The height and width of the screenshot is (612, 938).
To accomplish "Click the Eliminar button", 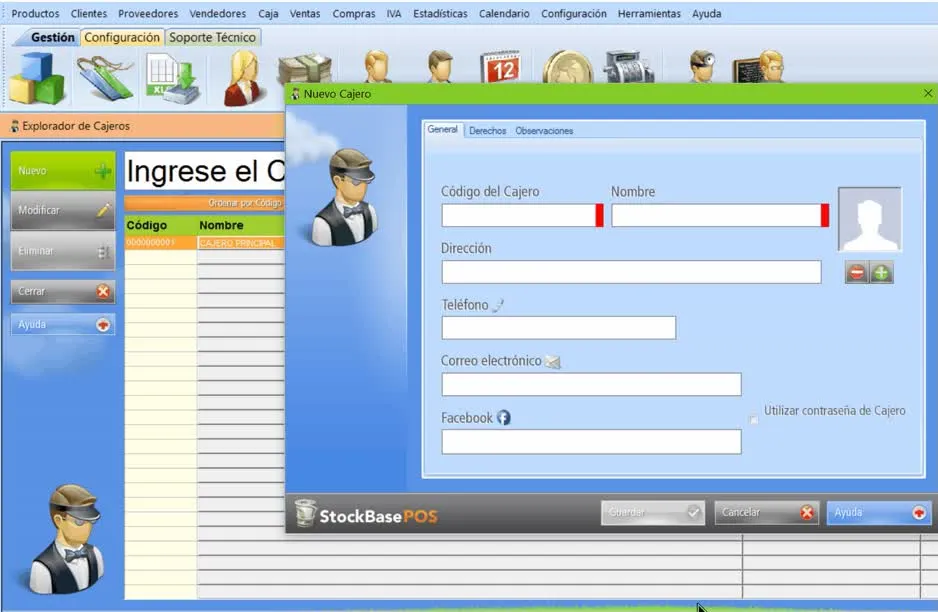I will [x=63, y=251].
